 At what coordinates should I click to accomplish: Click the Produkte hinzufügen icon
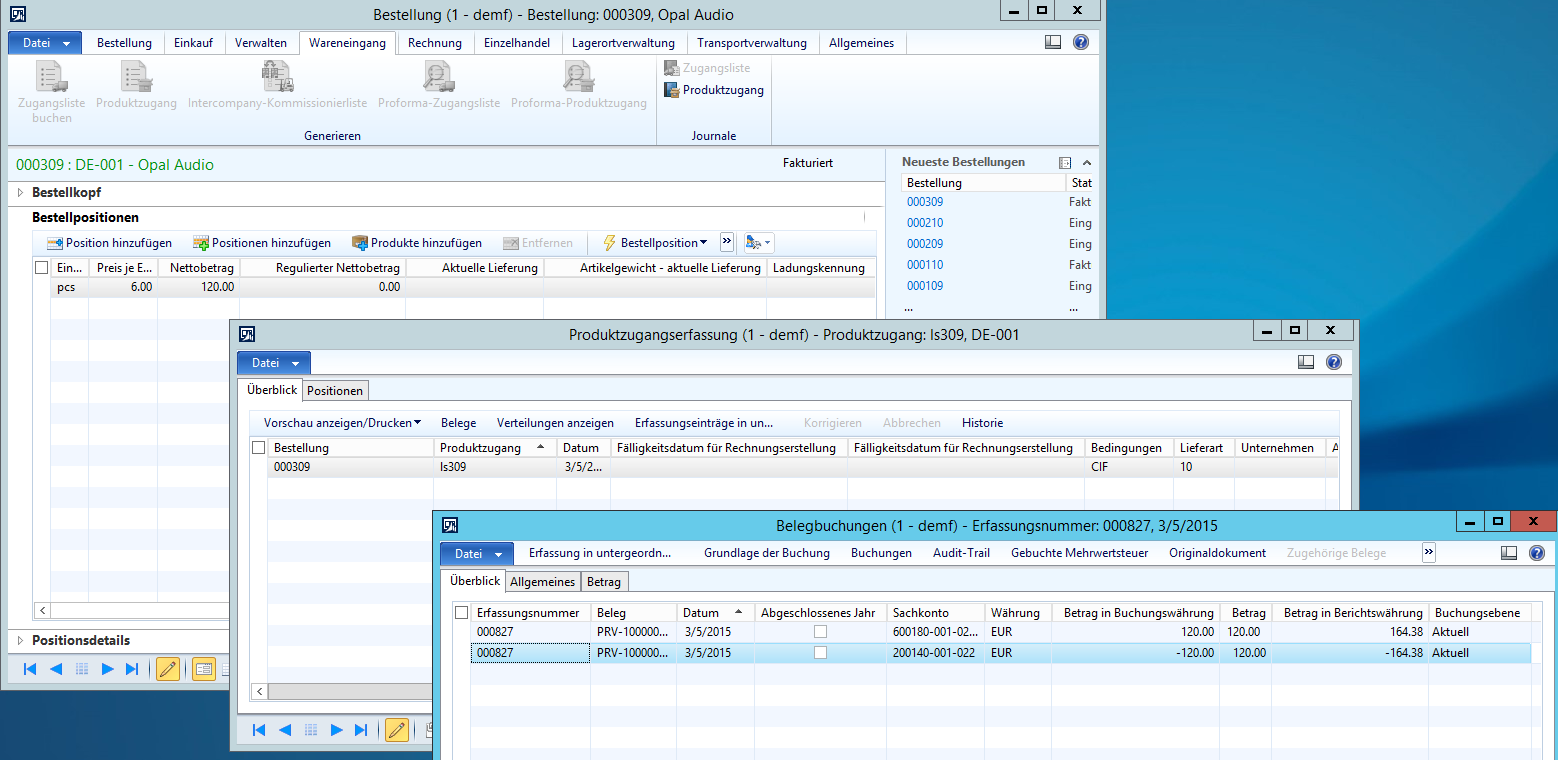[x=360, y=243]
